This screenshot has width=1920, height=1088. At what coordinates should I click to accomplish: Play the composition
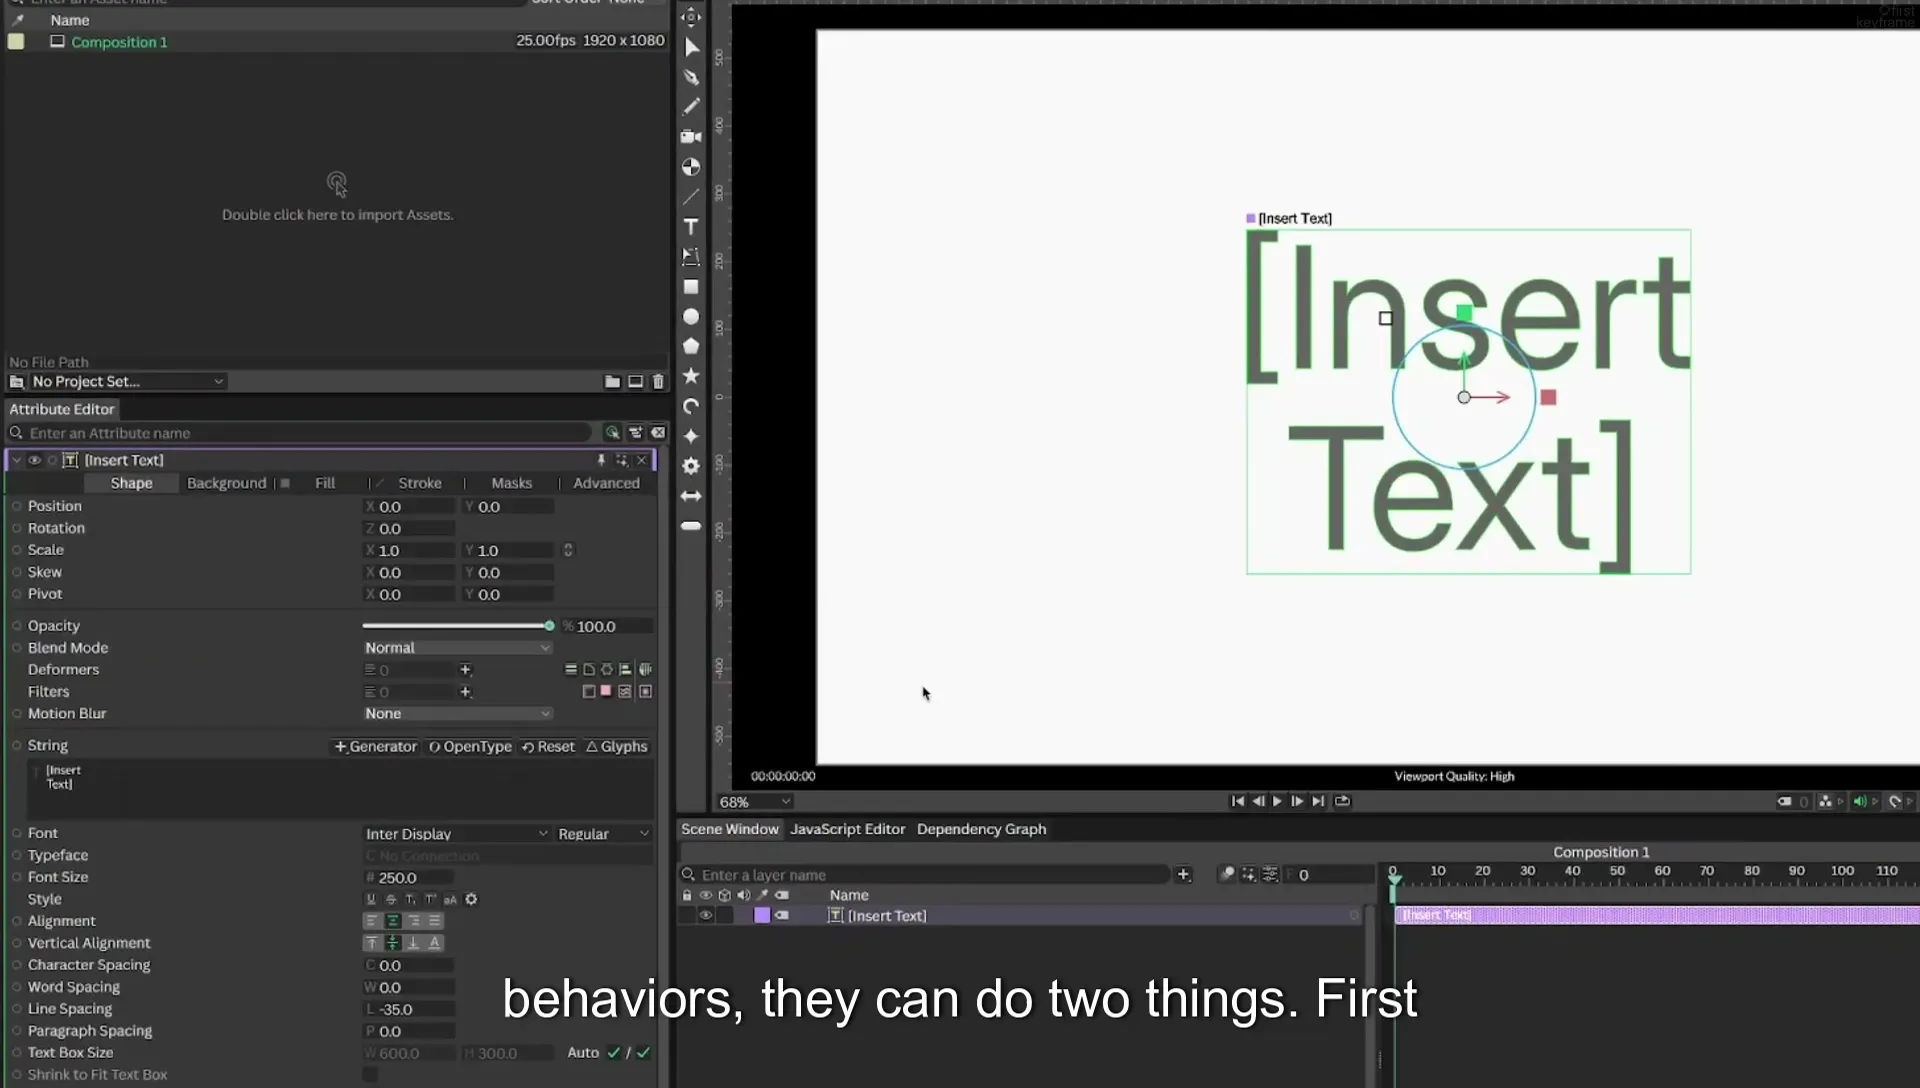[1277, 801]
